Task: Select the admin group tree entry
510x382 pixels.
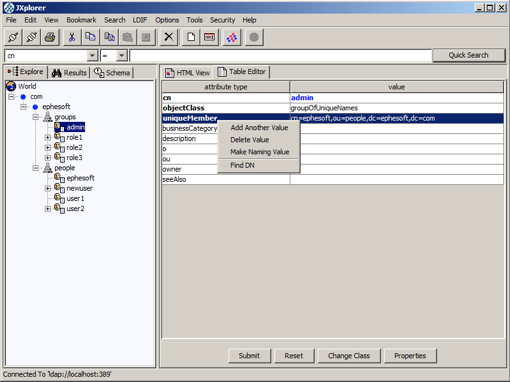Action: click(75, 127)
